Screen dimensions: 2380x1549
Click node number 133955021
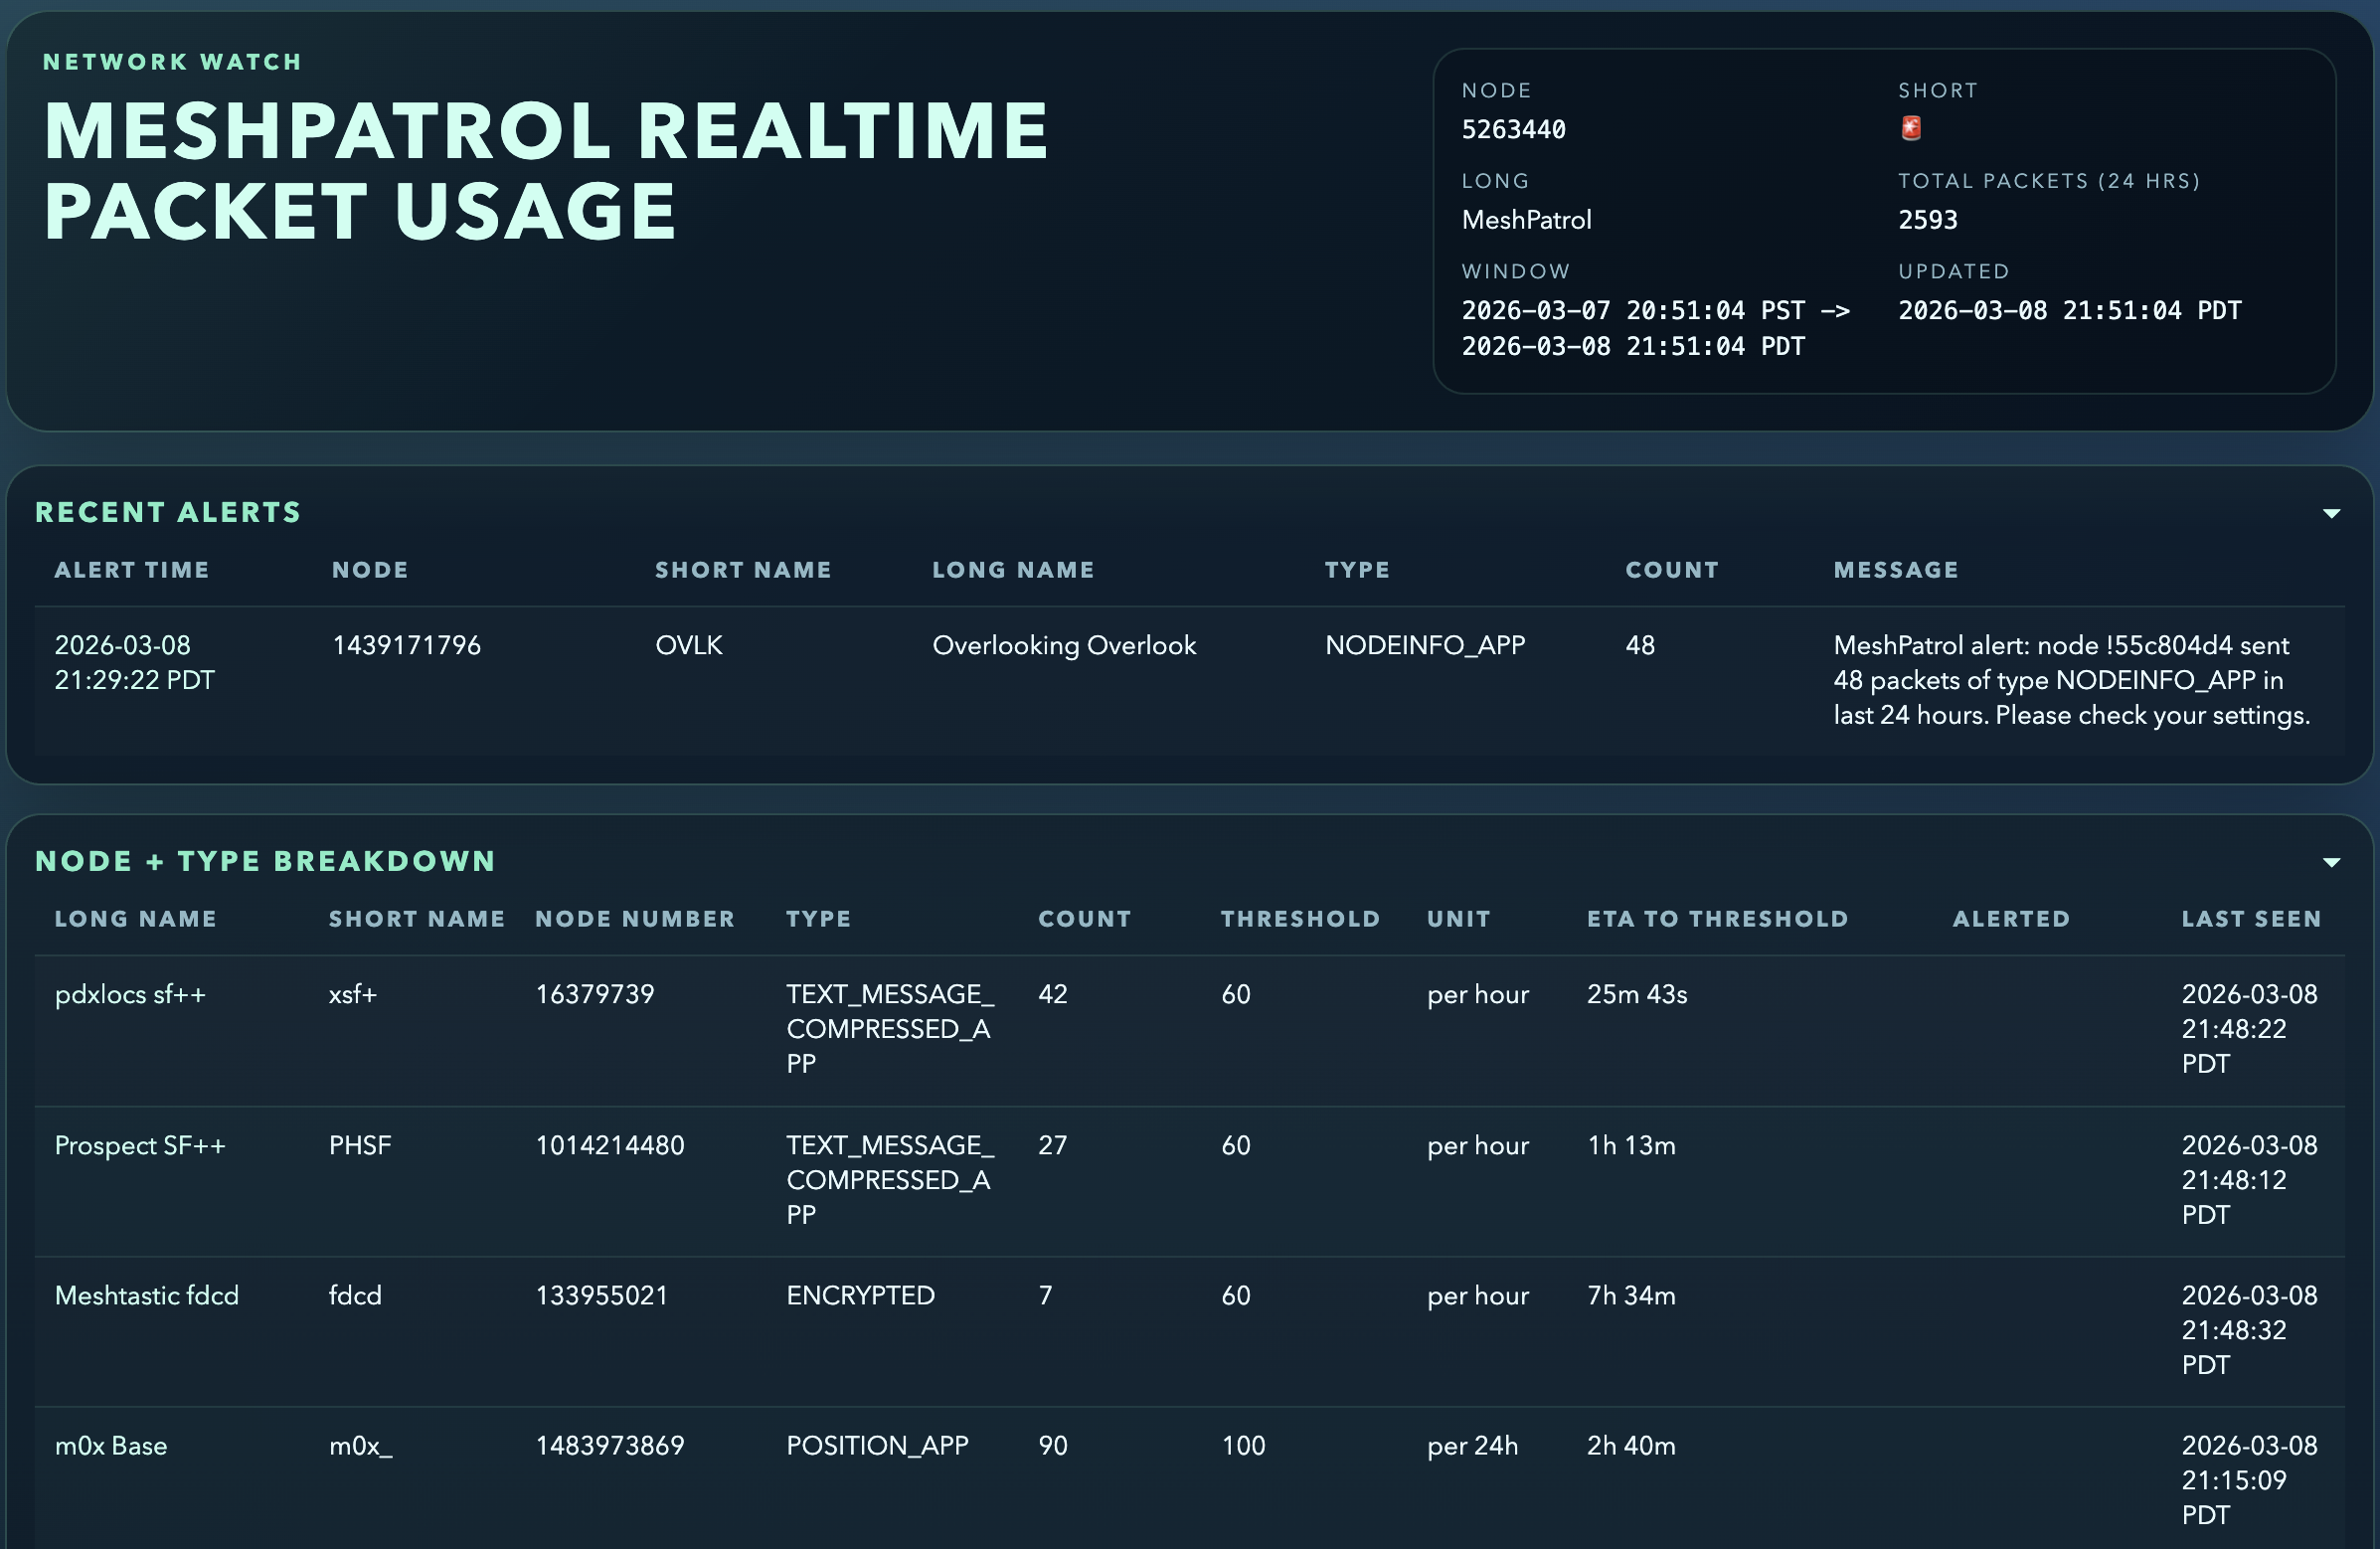(602, 1295)
